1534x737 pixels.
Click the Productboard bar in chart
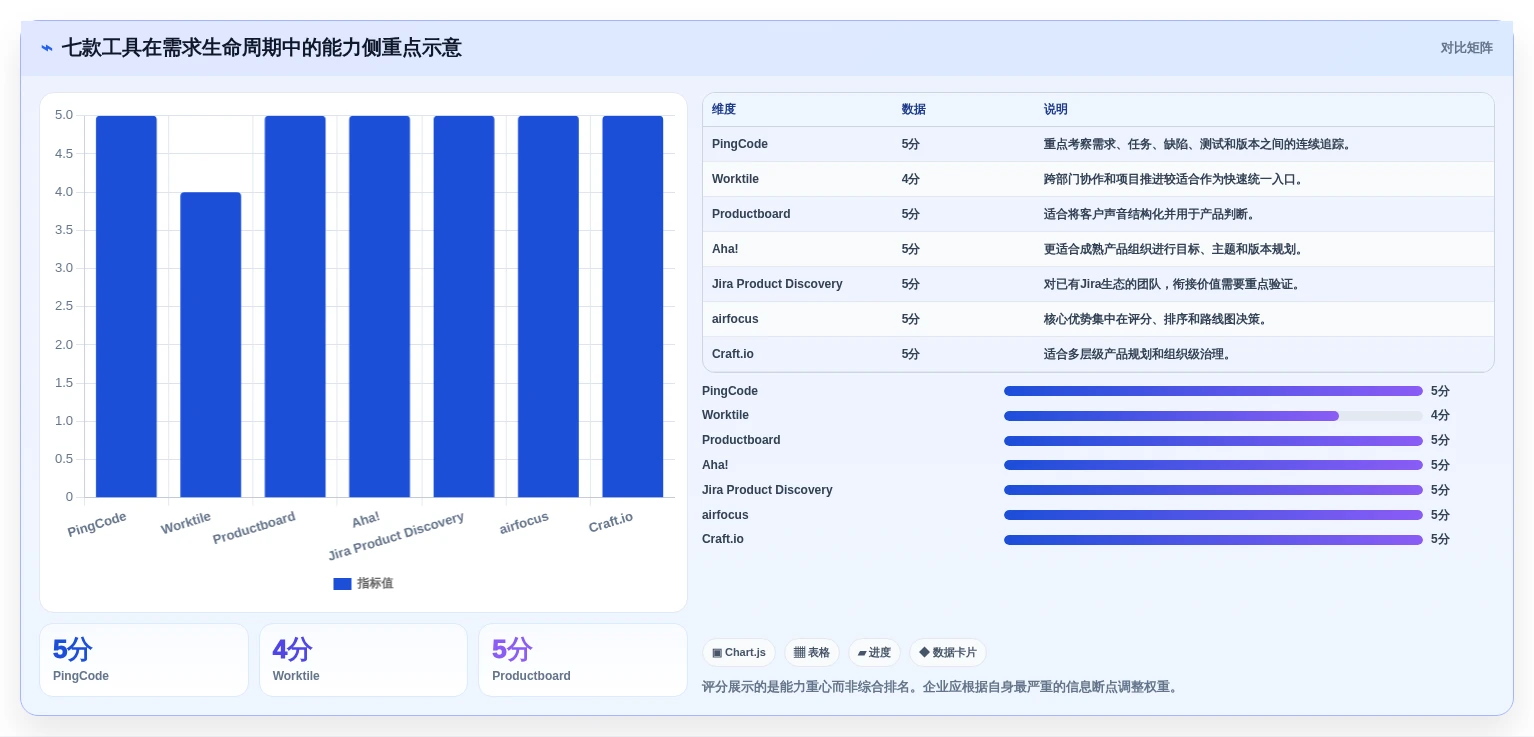295,306
